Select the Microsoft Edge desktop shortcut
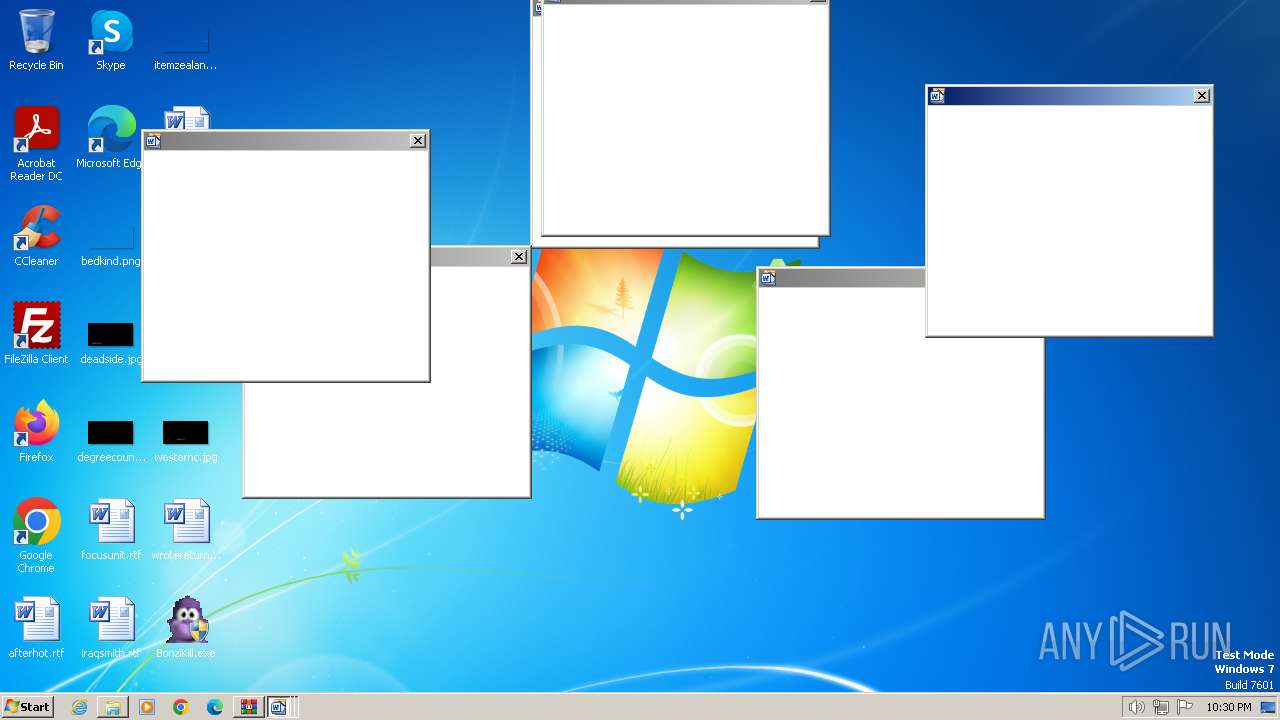The width and height of the screenshot is (1280, 720). click(110, 138)
